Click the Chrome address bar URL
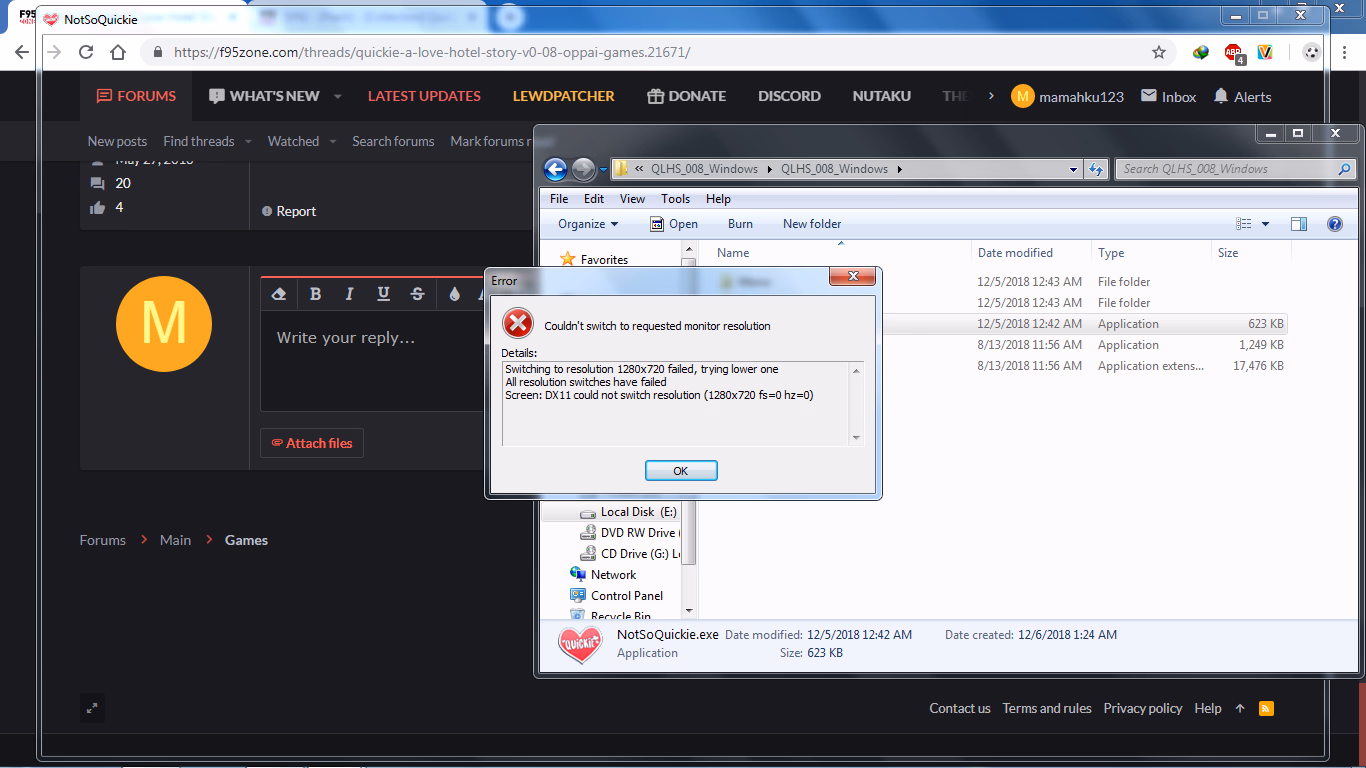 coord(432,52)
